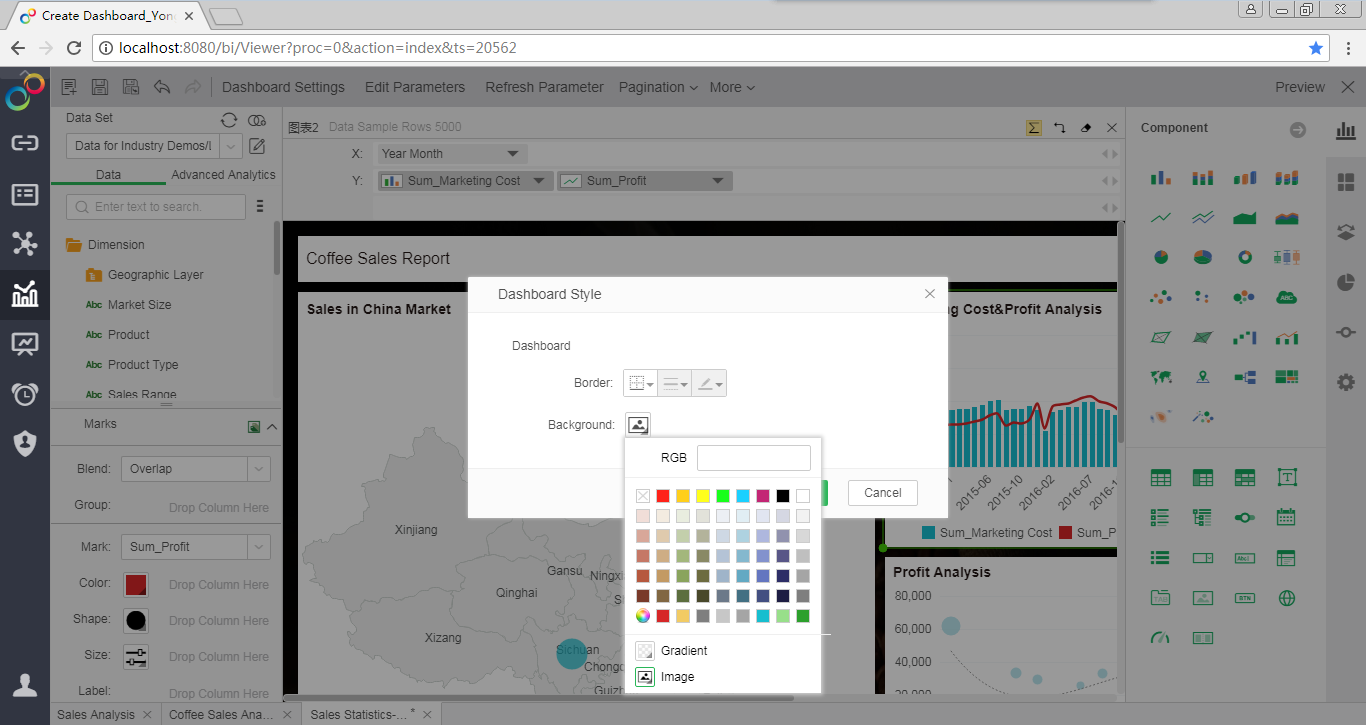Viewport: 1366px width, 725px height.
Task: Collapse the Marks panel chevron
Action: pyautogui.click(x=272, y=427)
